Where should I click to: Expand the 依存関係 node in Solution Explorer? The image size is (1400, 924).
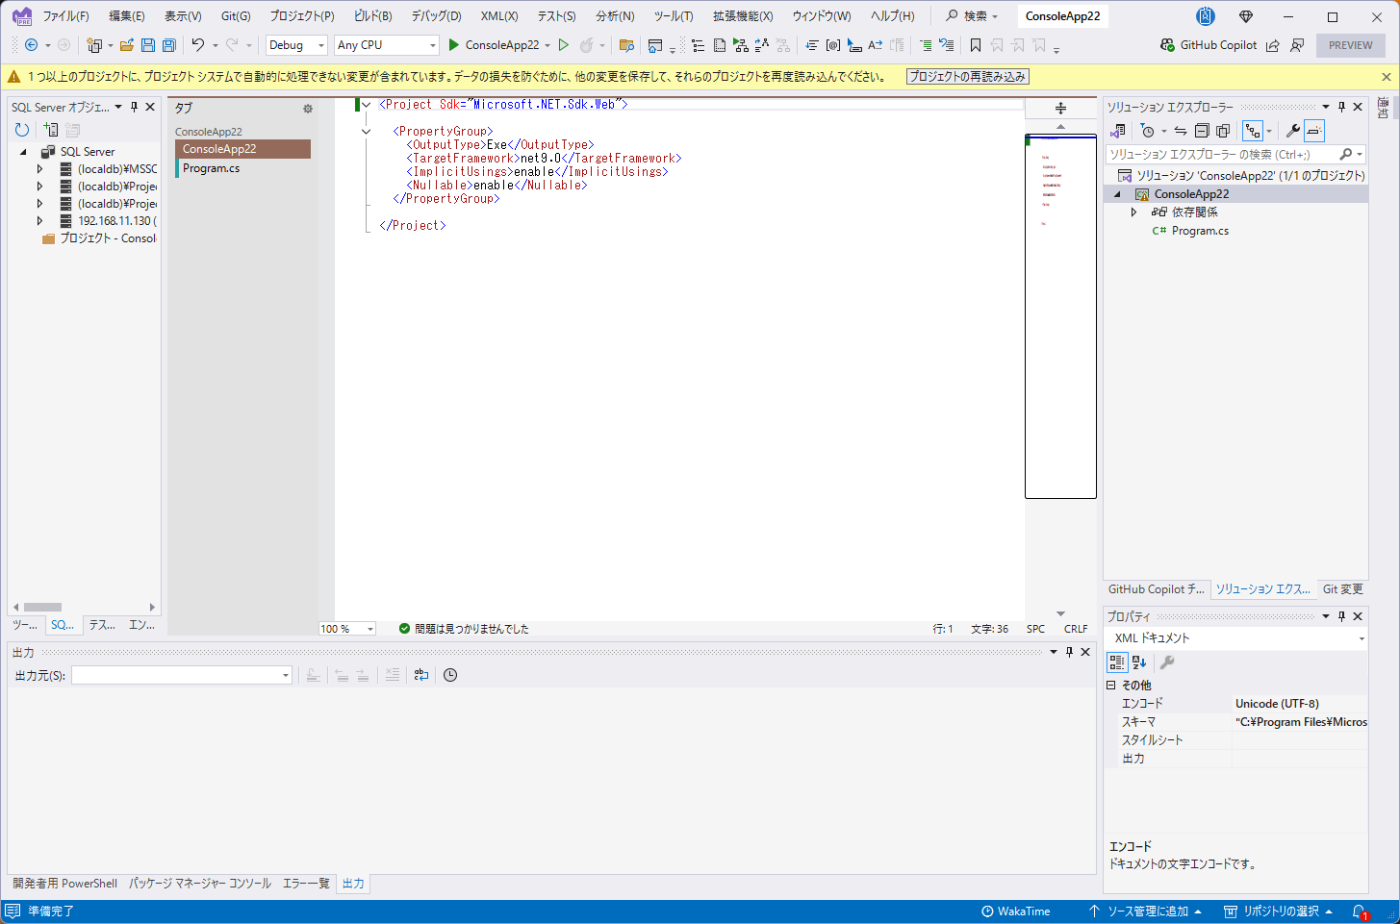(x=1134, y=212)
